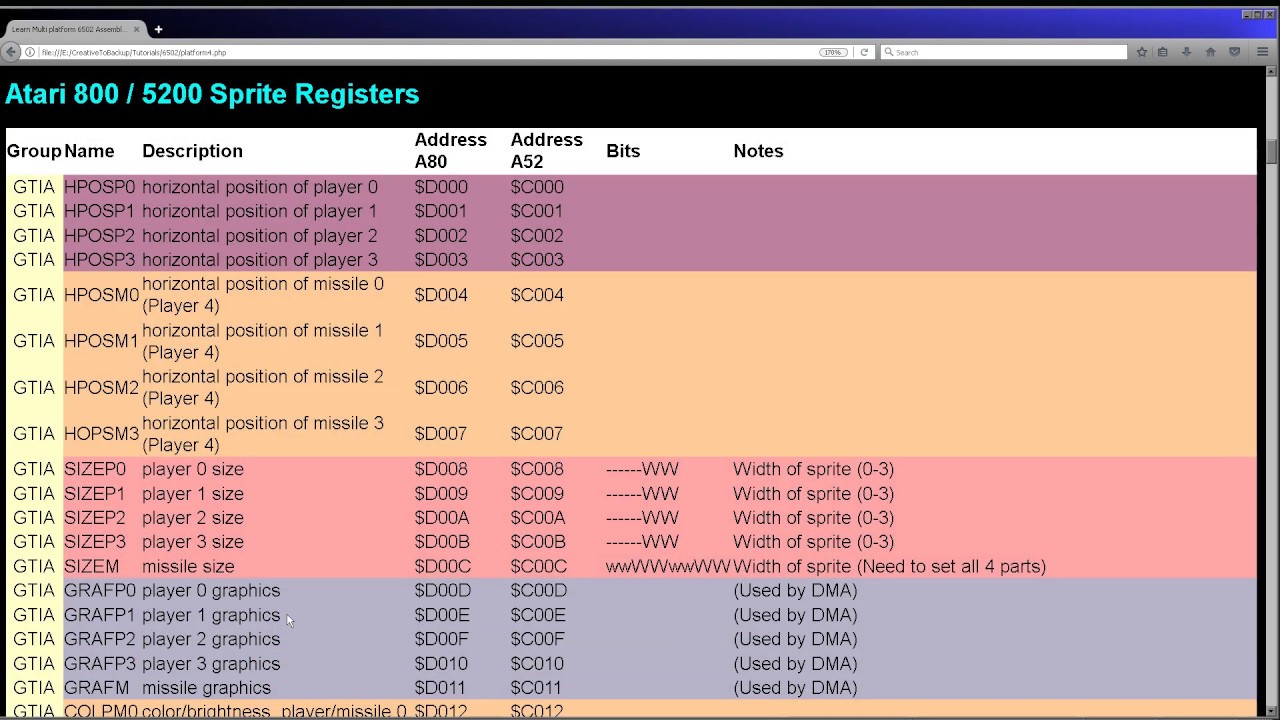Select the GRAFP0 register name

tap(99, 591)
